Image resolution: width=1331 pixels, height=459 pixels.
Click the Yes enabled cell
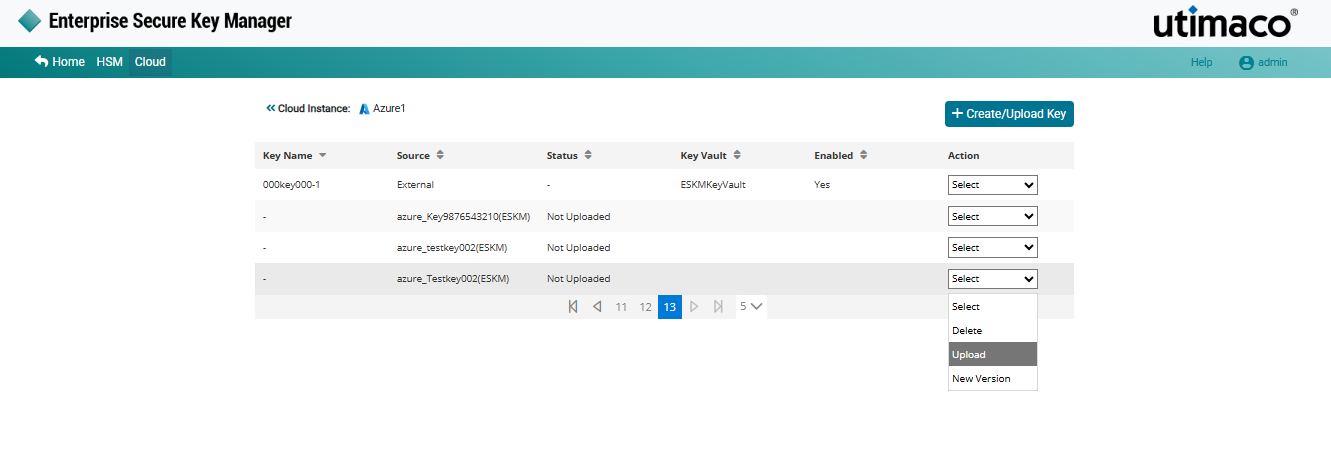tap(822, 185)
